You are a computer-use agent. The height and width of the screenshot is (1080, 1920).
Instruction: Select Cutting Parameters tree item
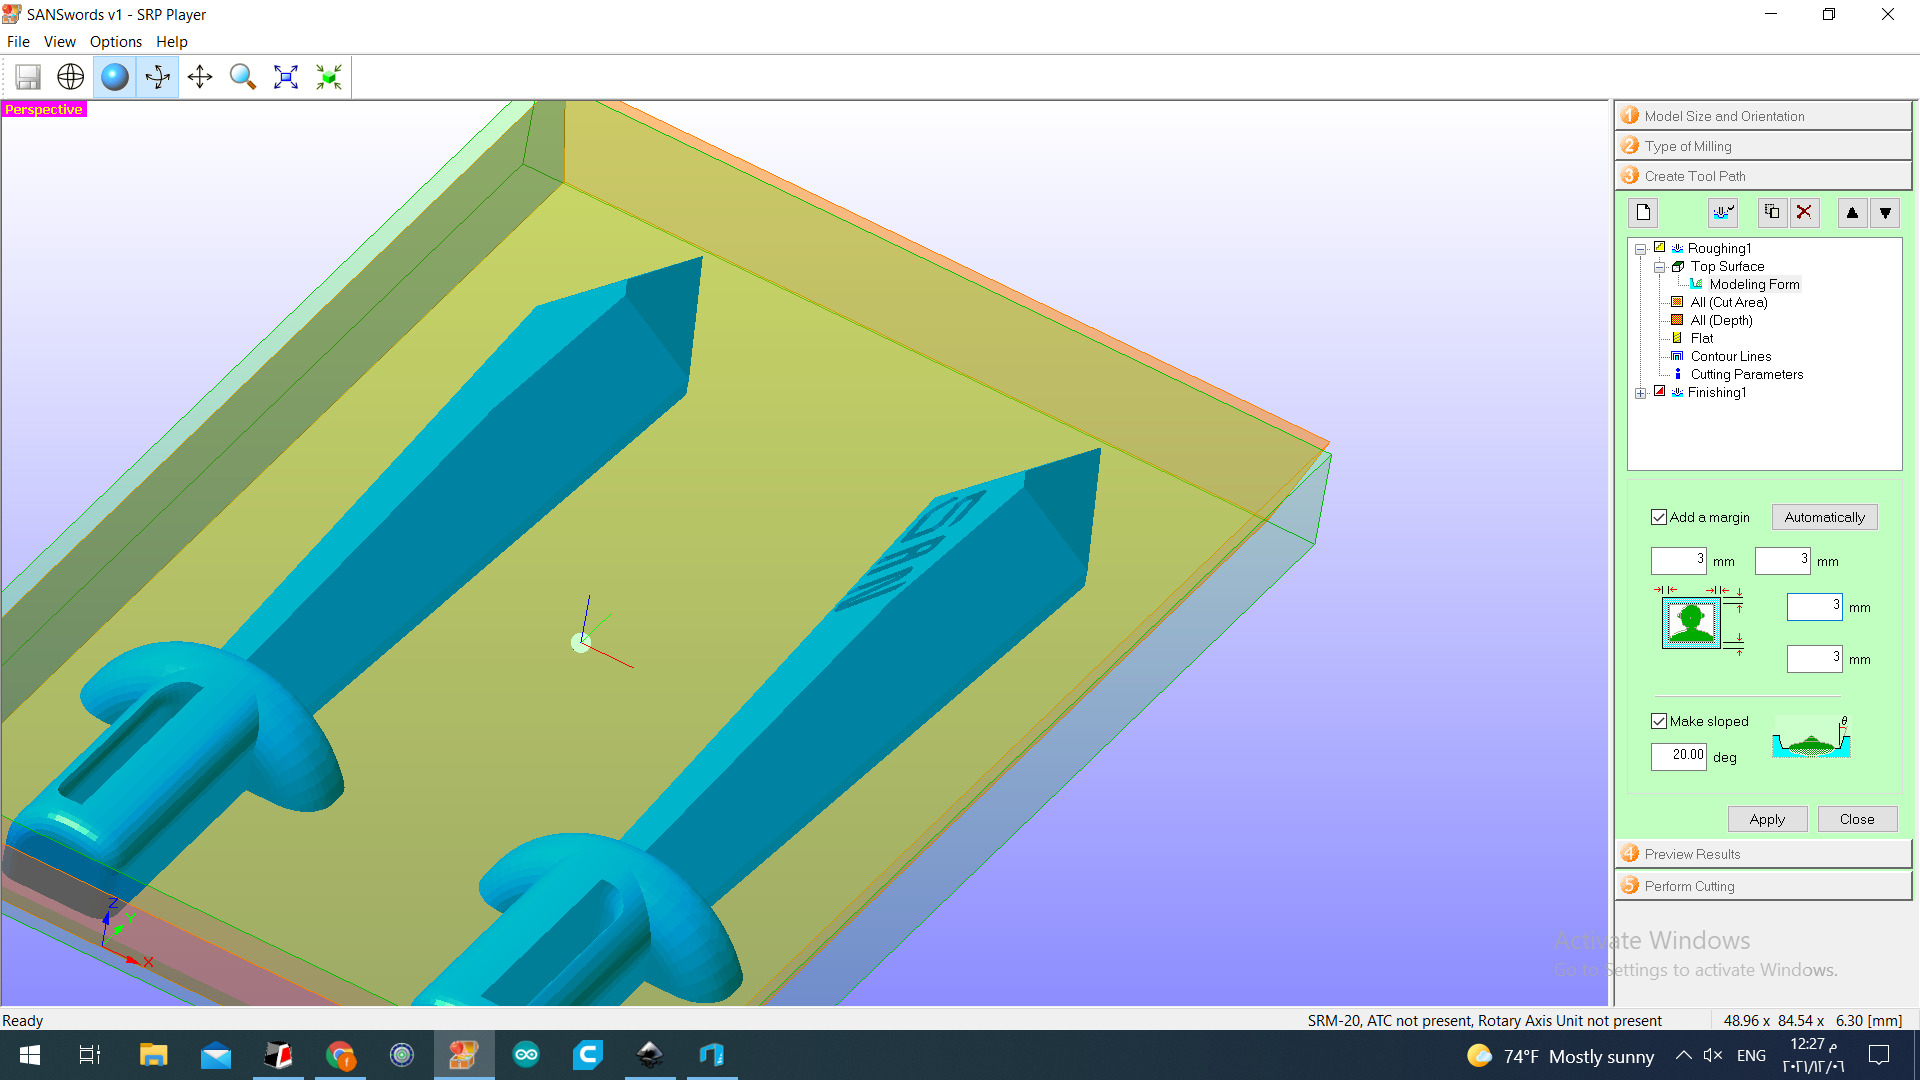point(1747,374)
